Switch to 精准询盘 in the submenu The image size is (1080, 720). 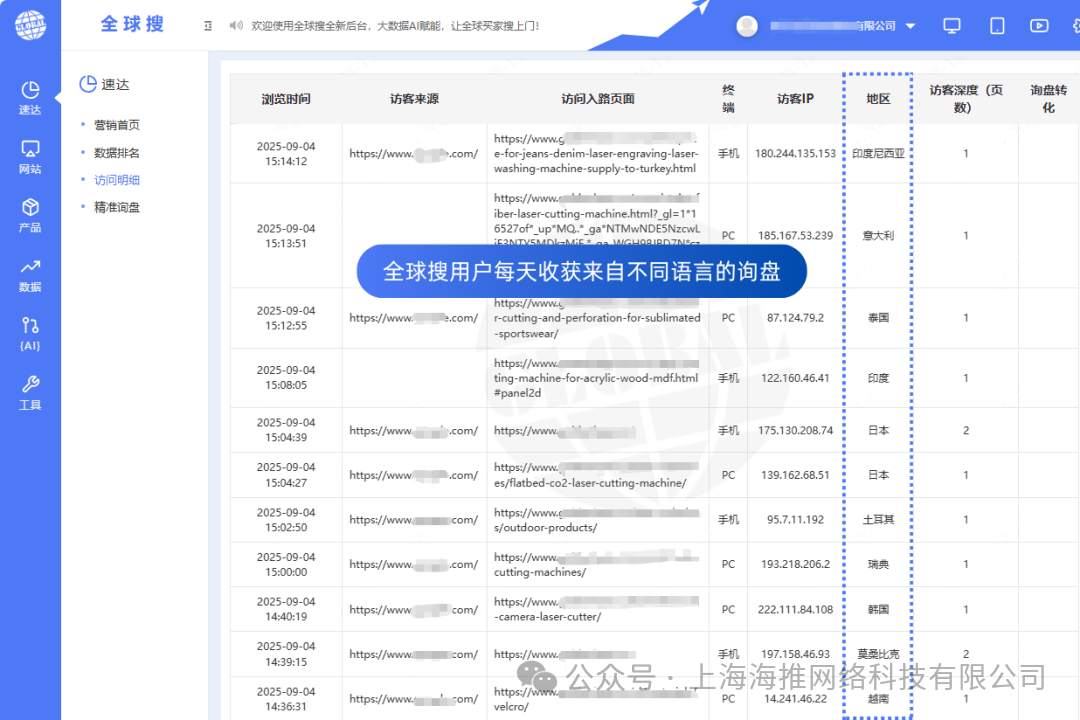tap(117, 207)
